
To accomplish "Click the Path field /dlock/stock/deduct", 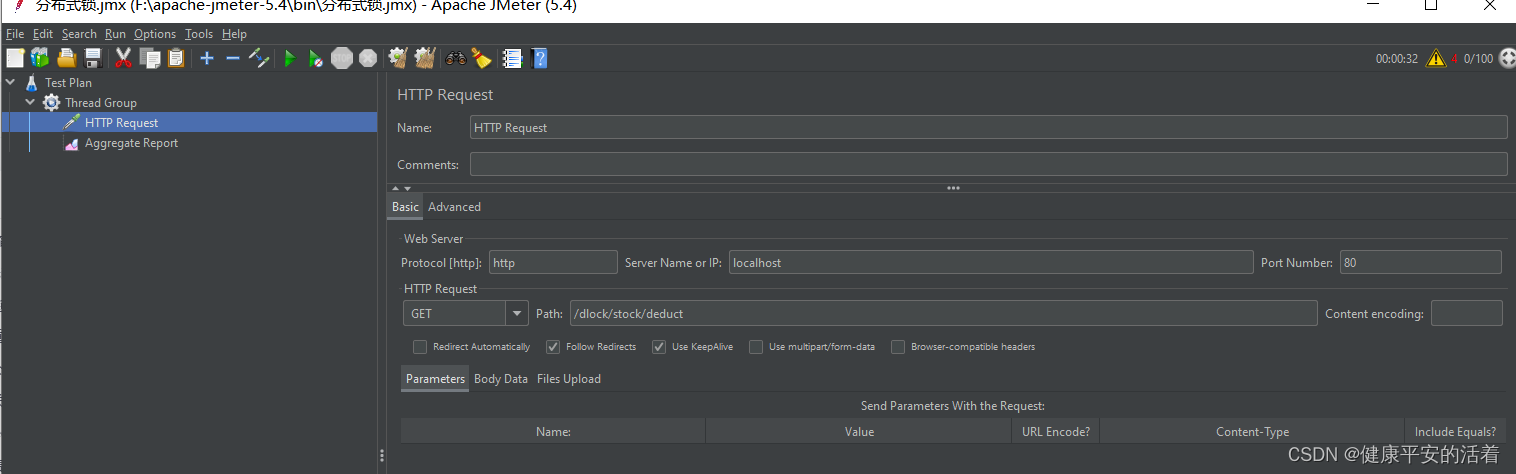I will click(x=944, y=314).
